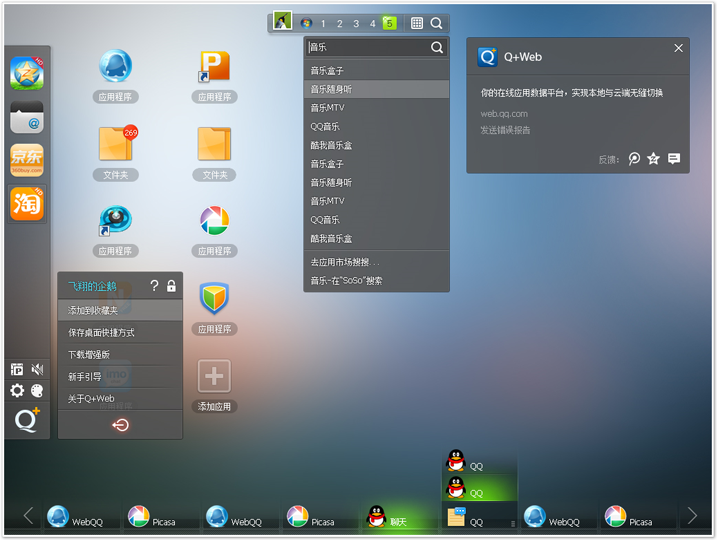Open the Qzone star icon in sidebar
717x540 pixels.
[27, 73]
